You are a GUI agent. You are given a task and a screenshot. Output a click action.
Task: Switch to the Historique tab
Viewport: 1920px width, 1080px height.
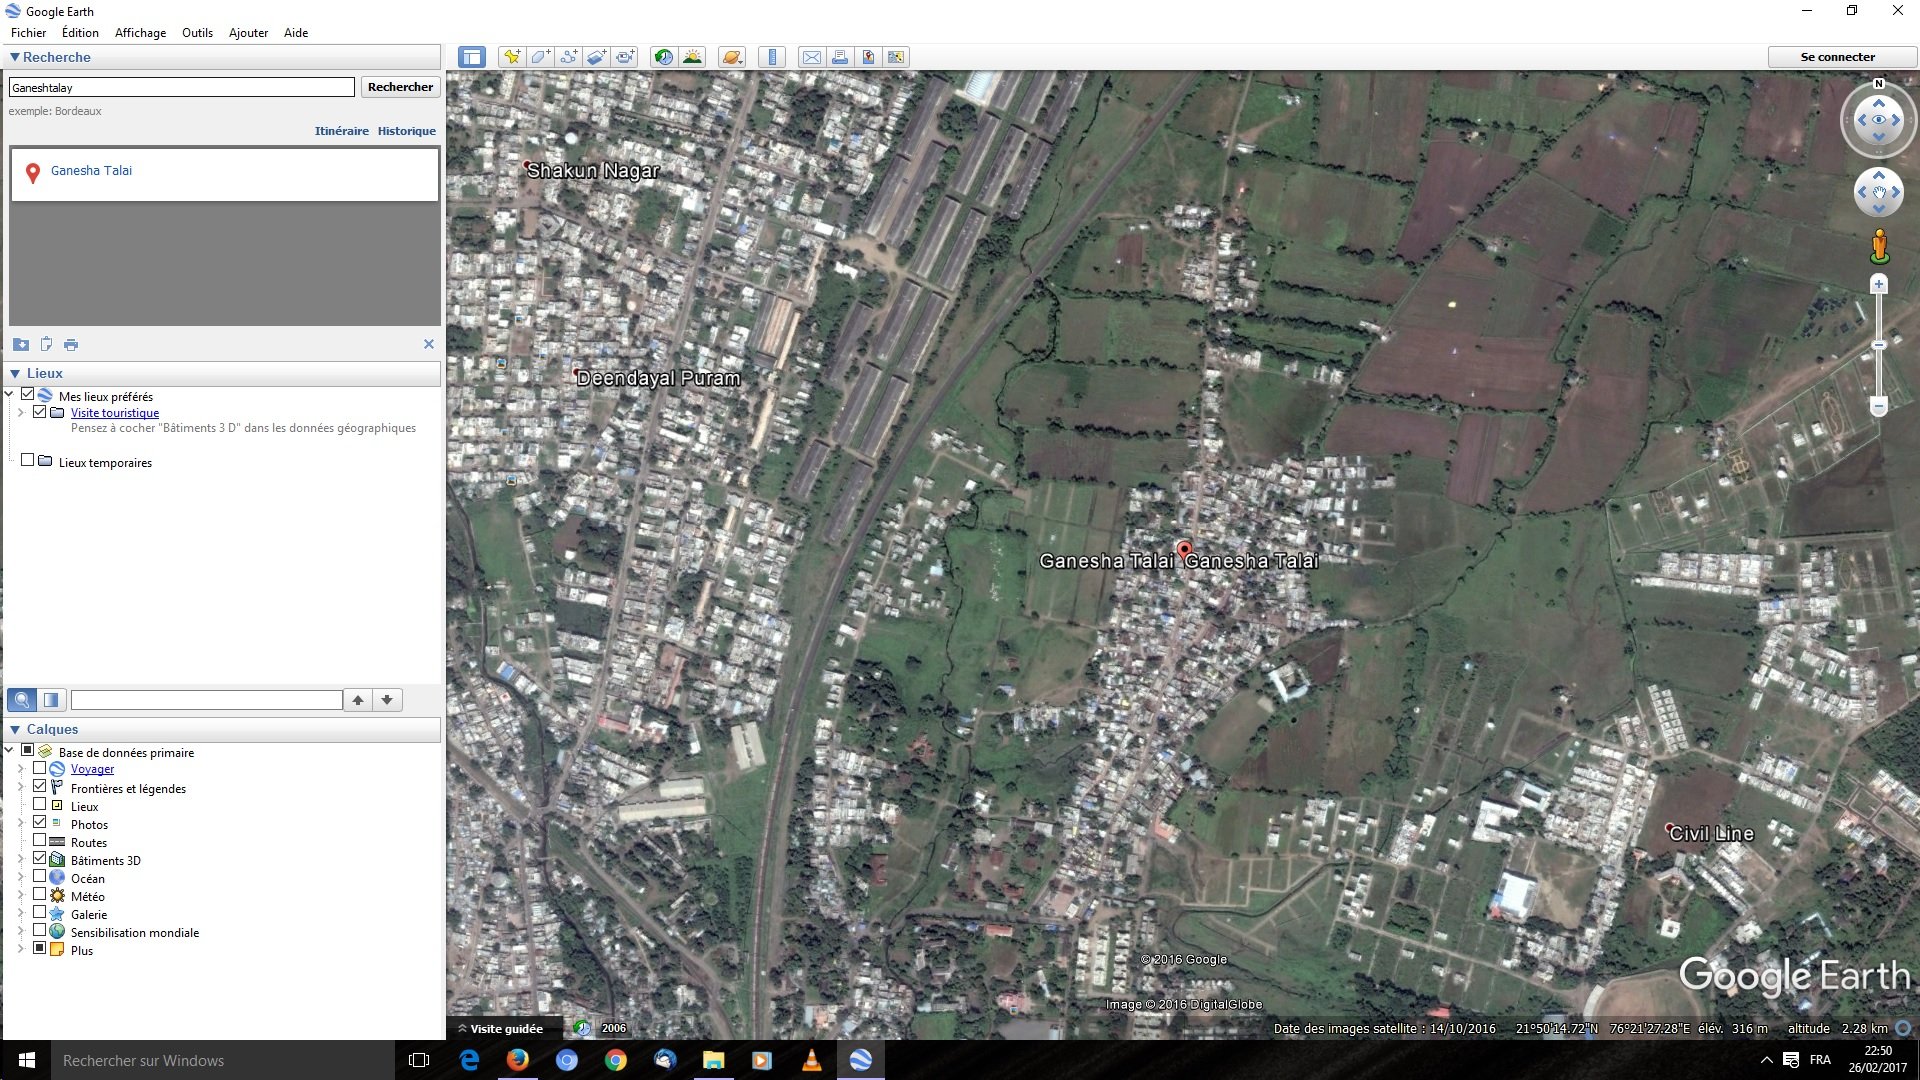pos(406,130)
